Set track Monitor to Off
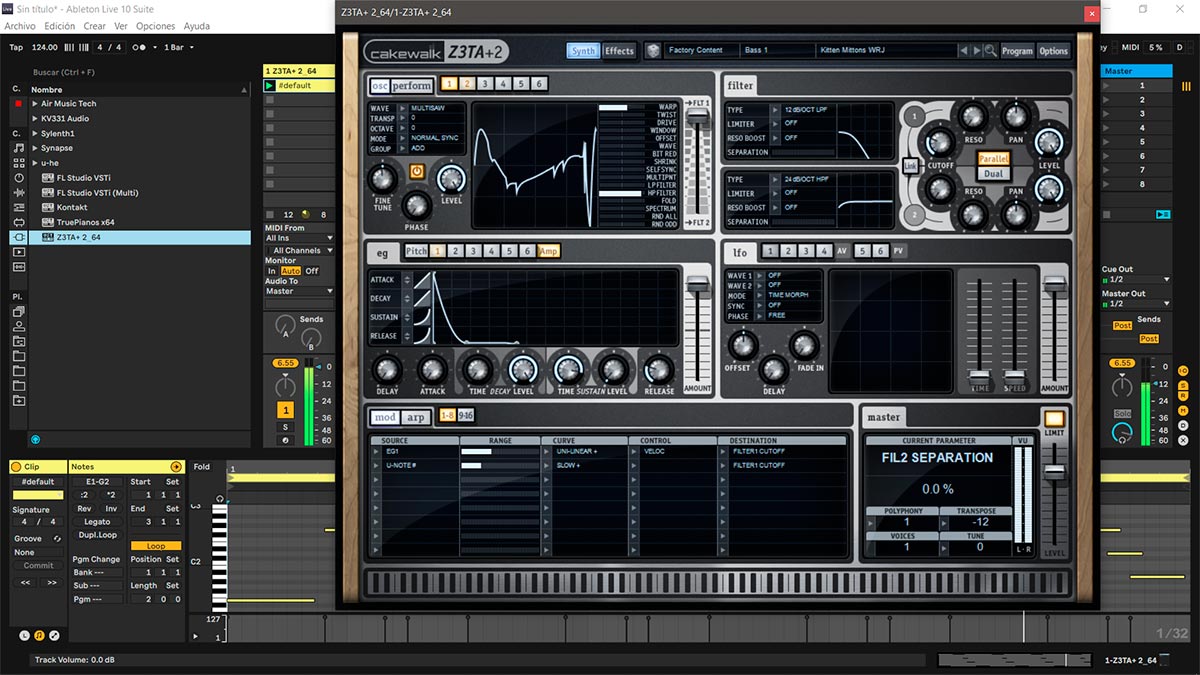This screenshot has width=1200, height=675. coord(311,271)
